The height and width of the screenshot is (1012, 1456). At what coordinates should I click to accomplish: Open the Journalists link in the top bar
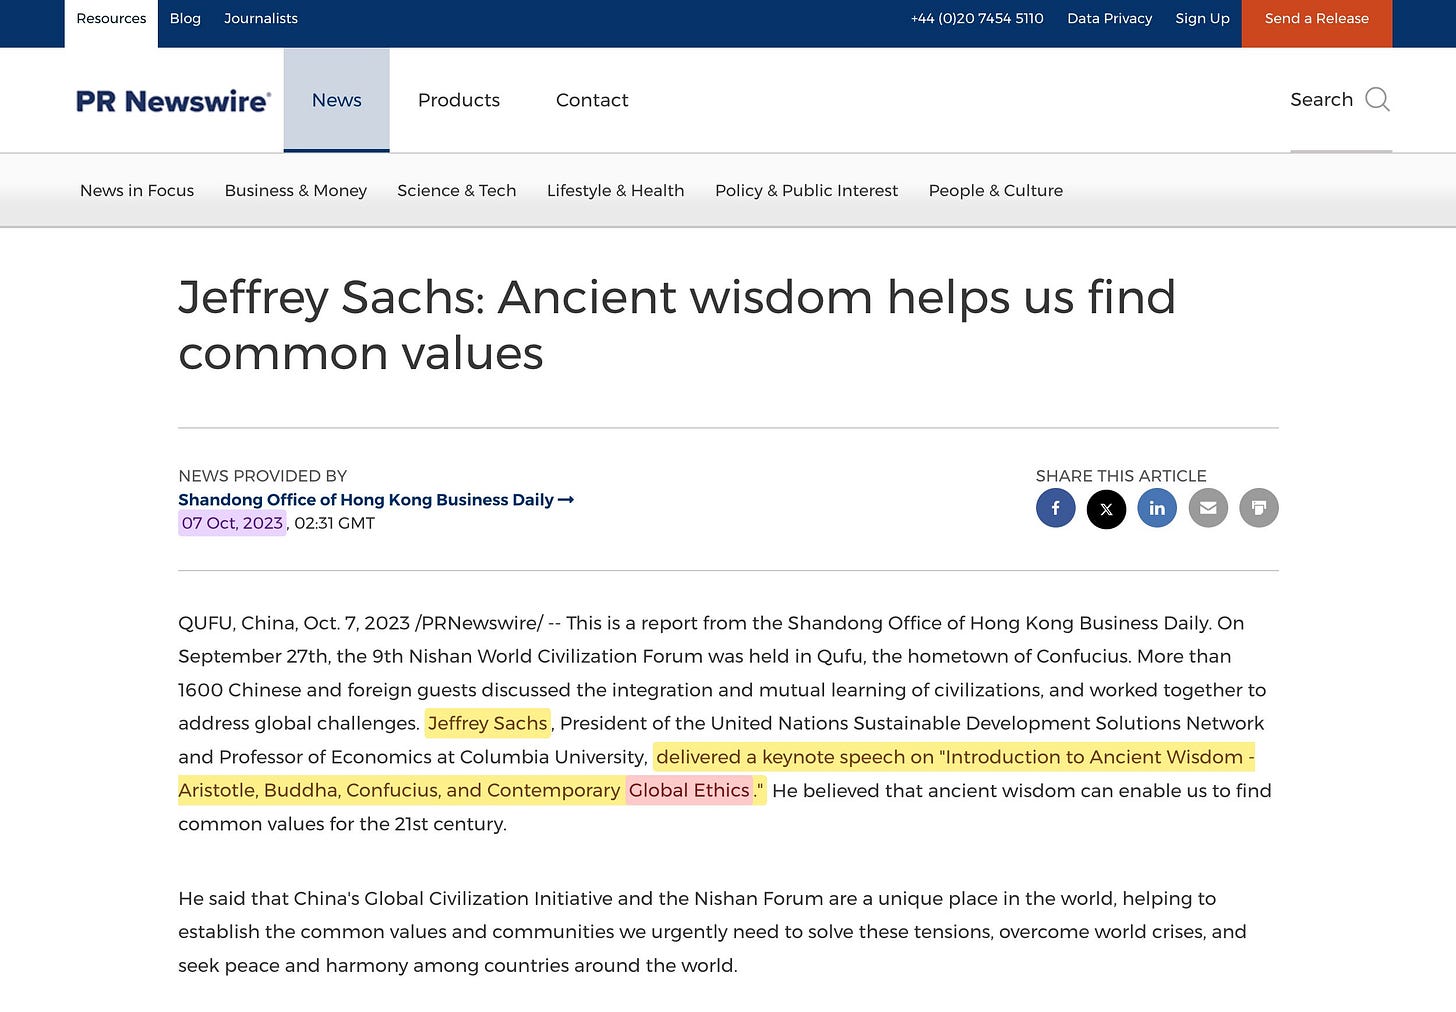coord(261,19)
